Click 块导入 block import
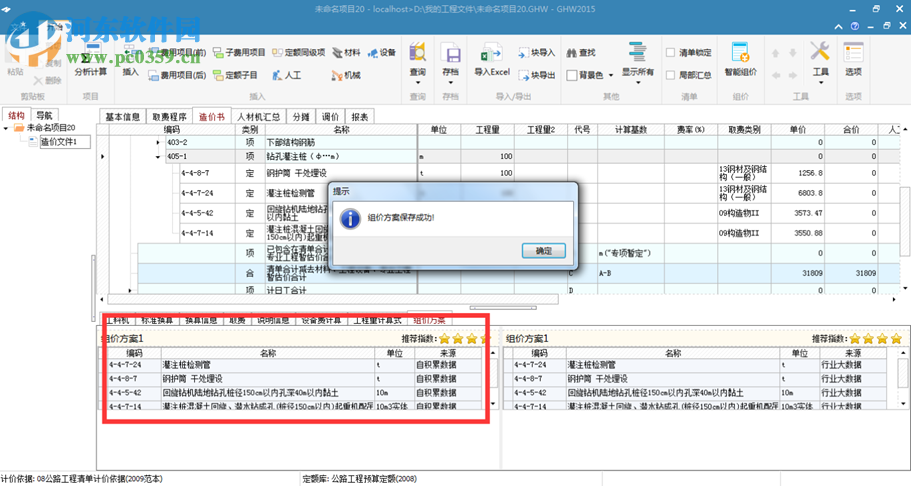This screenshot has width=911, height=486. point(536,53)
